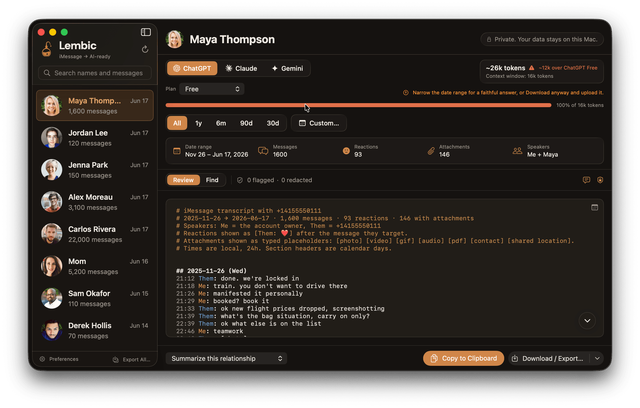Click the paperclip Attachments icon
Screen dimensions: 640x408
point(431,151)
